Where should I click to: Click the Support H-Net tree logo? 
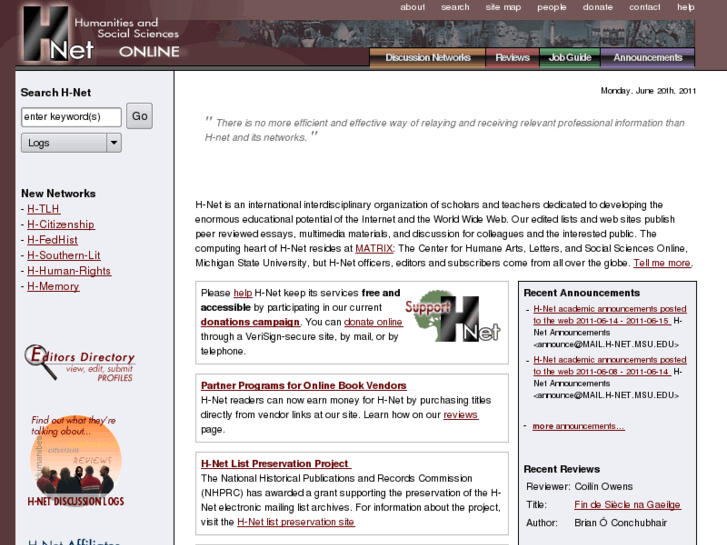[x=453, y=316]
